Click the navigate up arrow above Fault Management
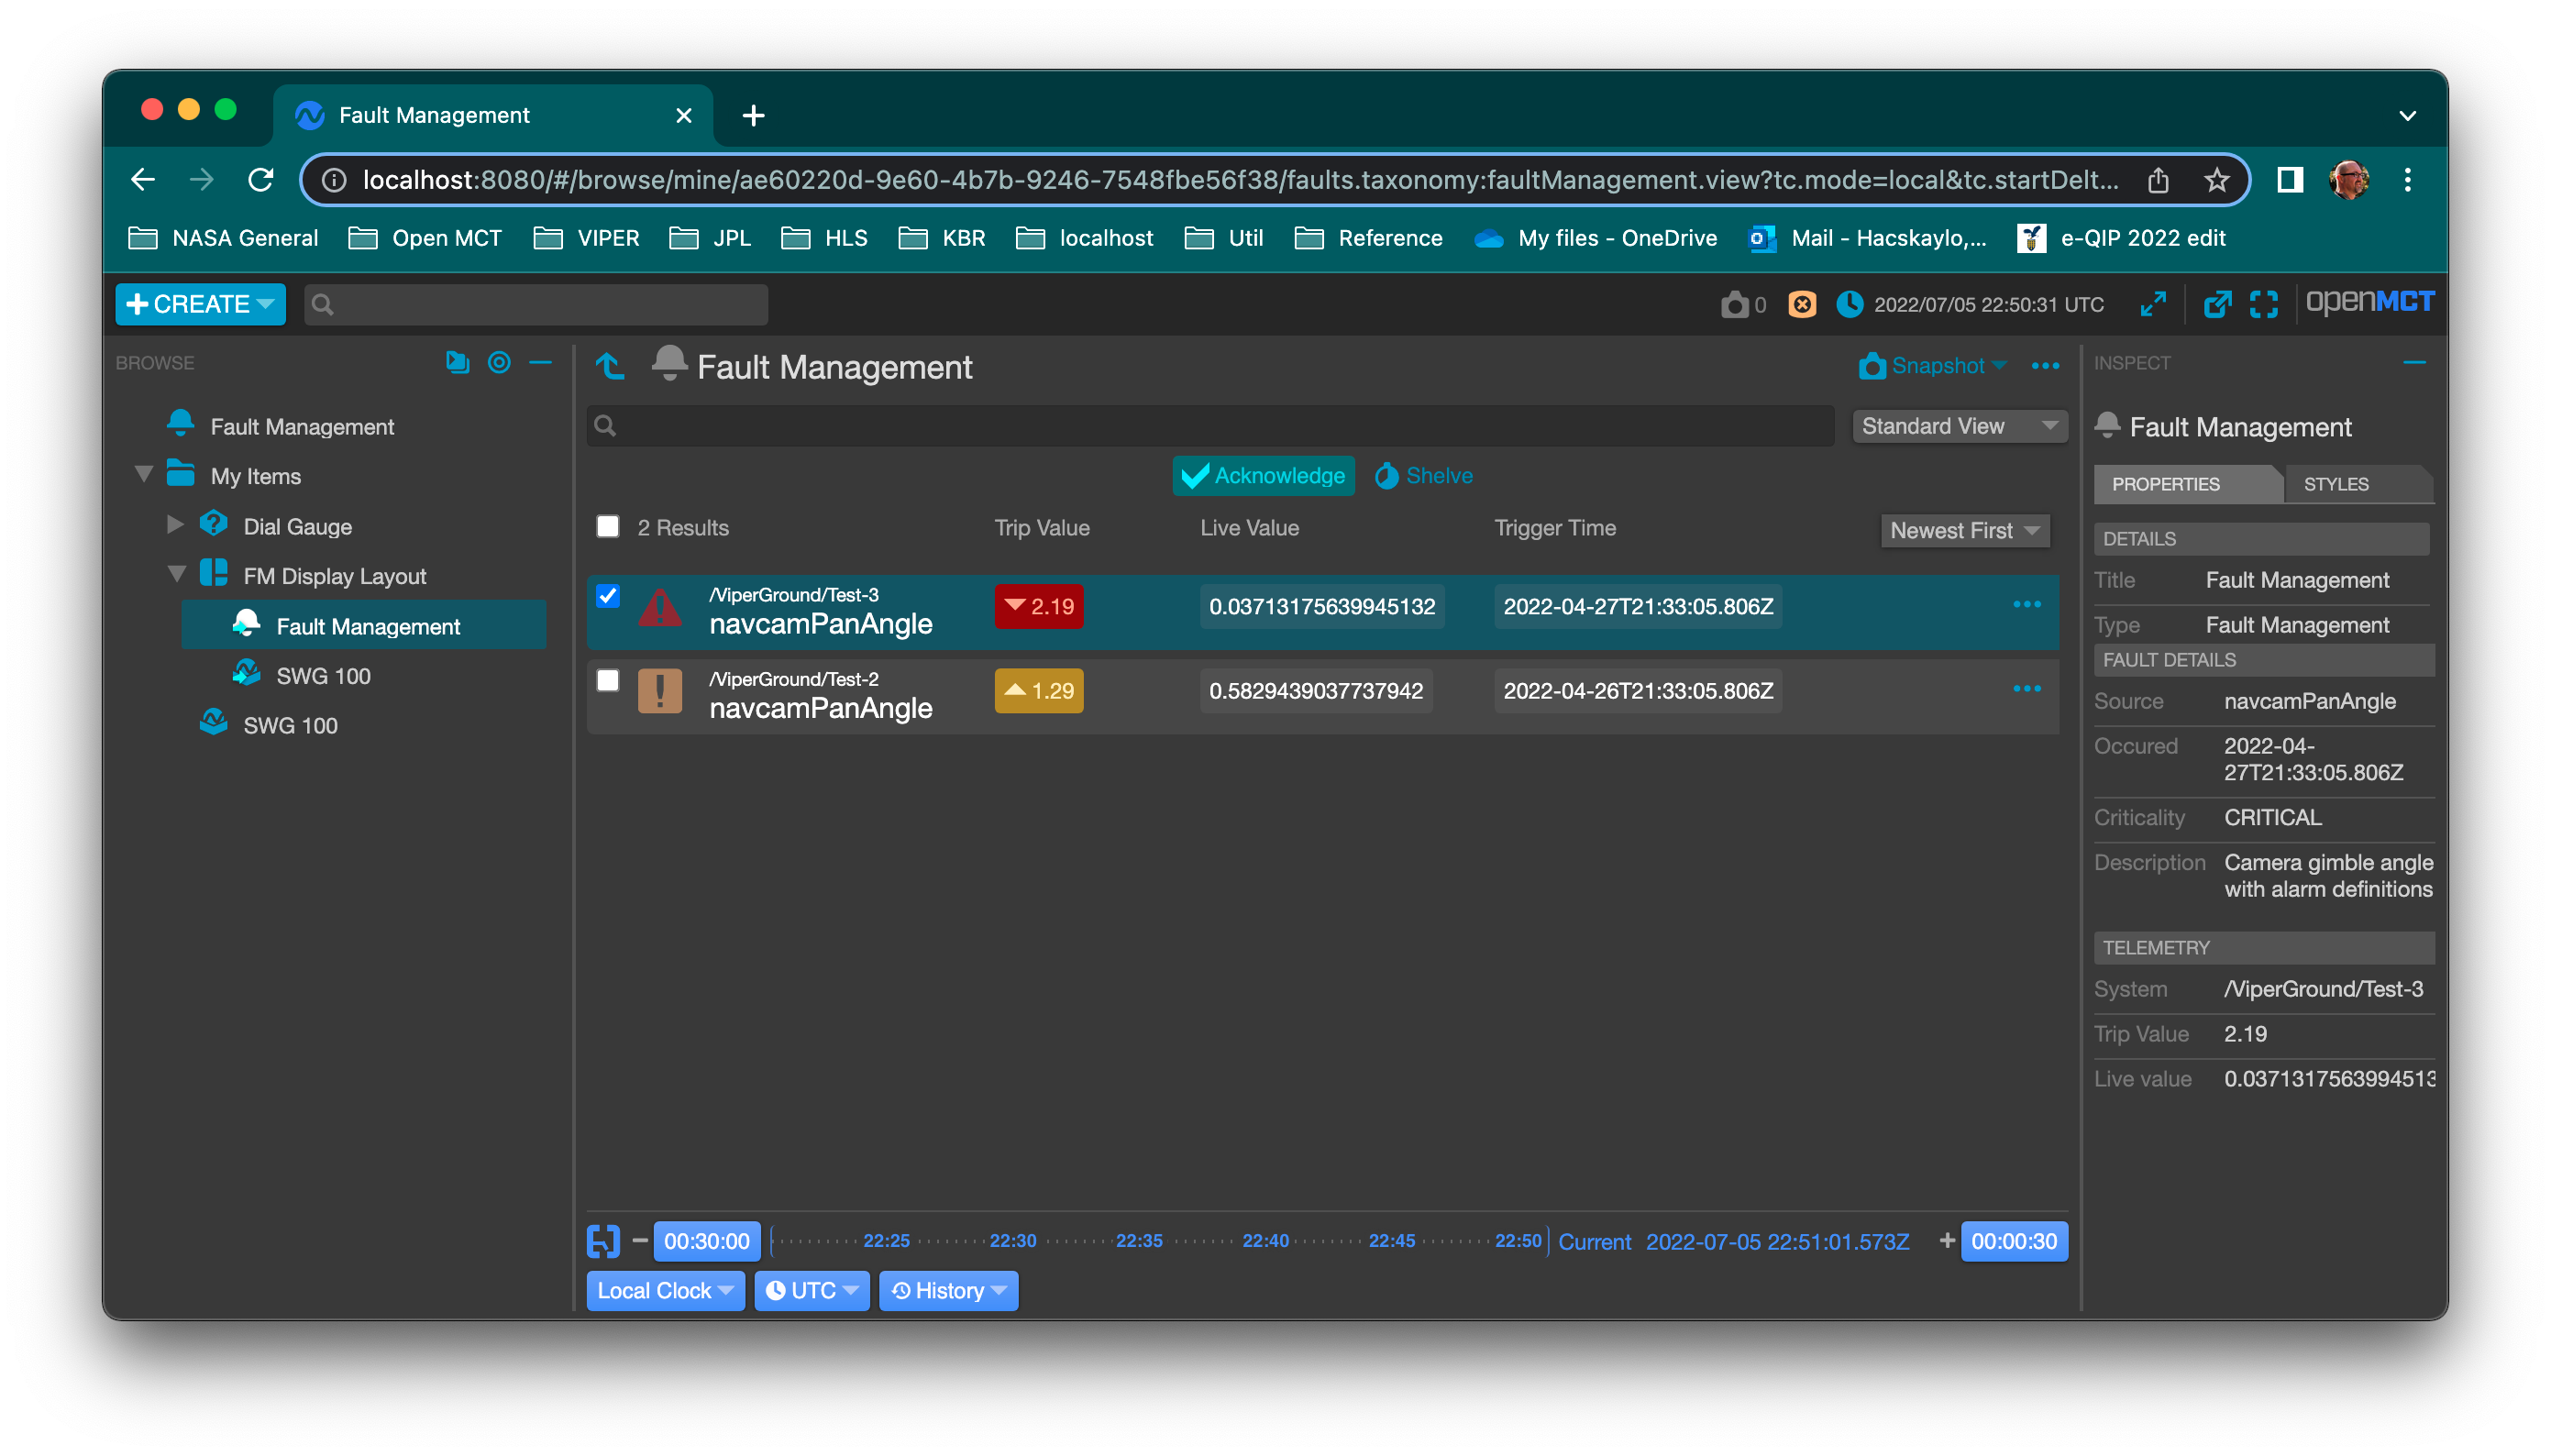The image size is (2551, 1456). [611, 366]
